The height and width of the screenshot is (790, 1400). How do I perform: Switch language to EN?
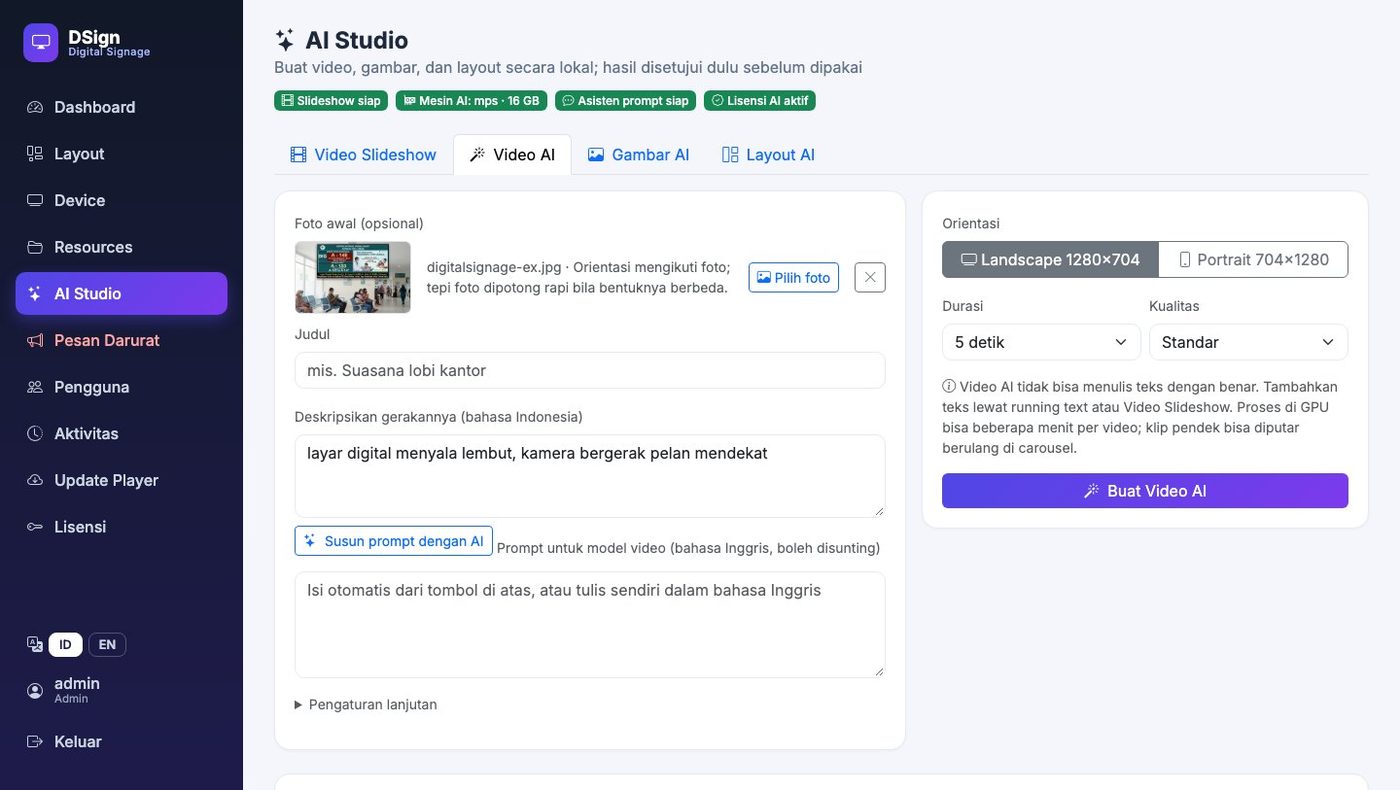click(x=107, y=644)
